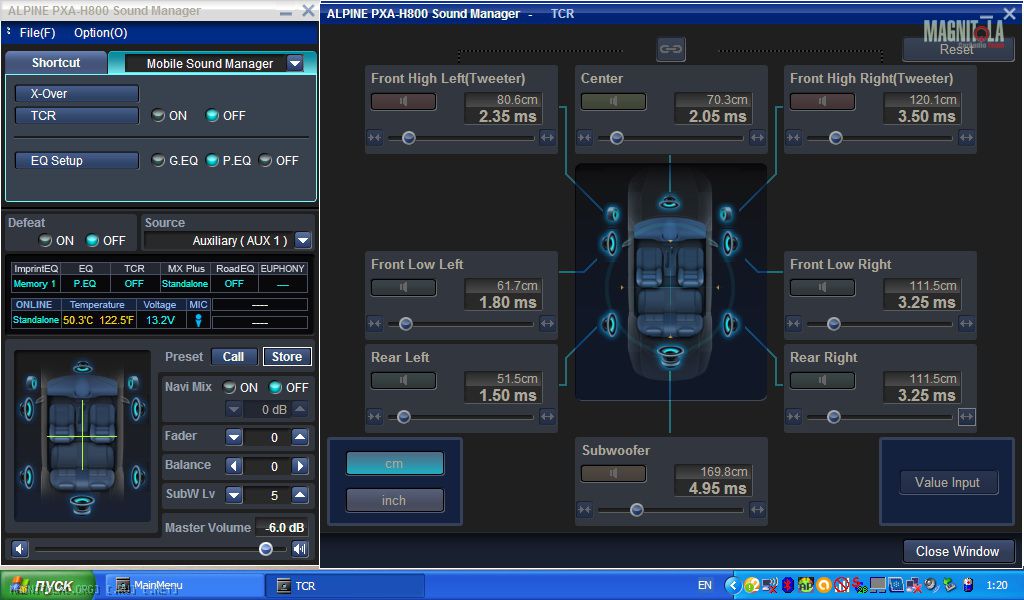Click the channel link icon above Center
Screen dimensions: 1024x600
pyautogui.click(x=671, y=49)
